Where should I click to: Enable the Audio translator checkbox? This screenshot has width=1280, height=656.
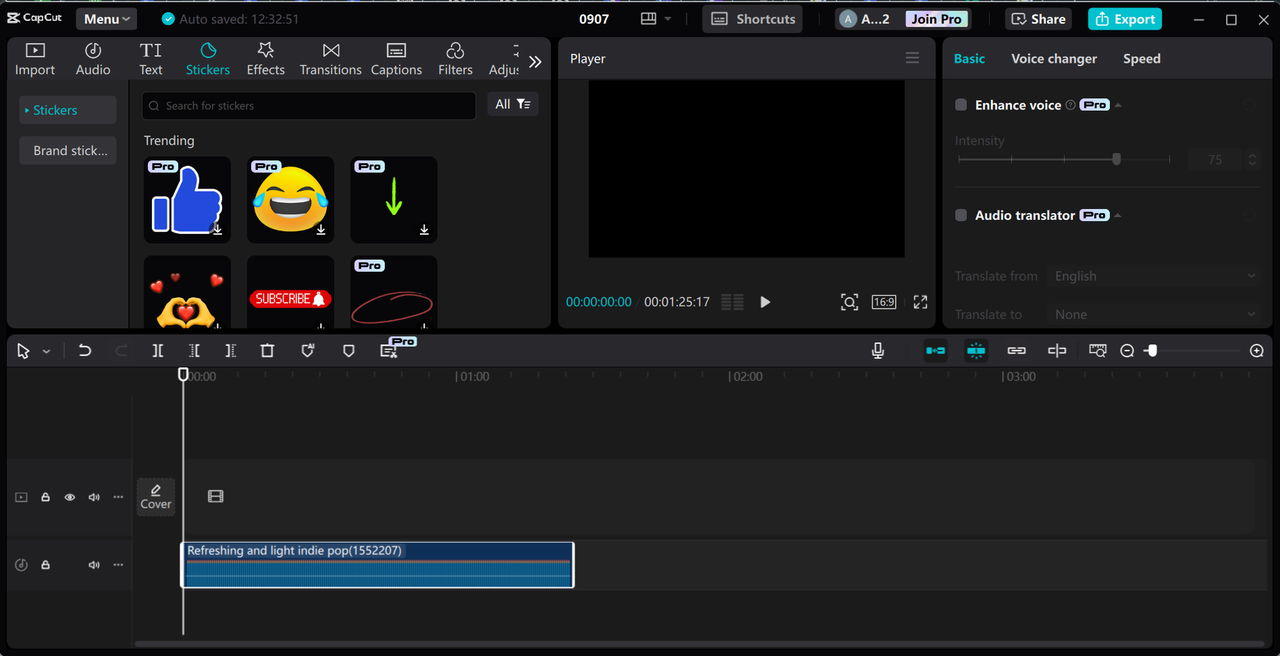[961, 215]
